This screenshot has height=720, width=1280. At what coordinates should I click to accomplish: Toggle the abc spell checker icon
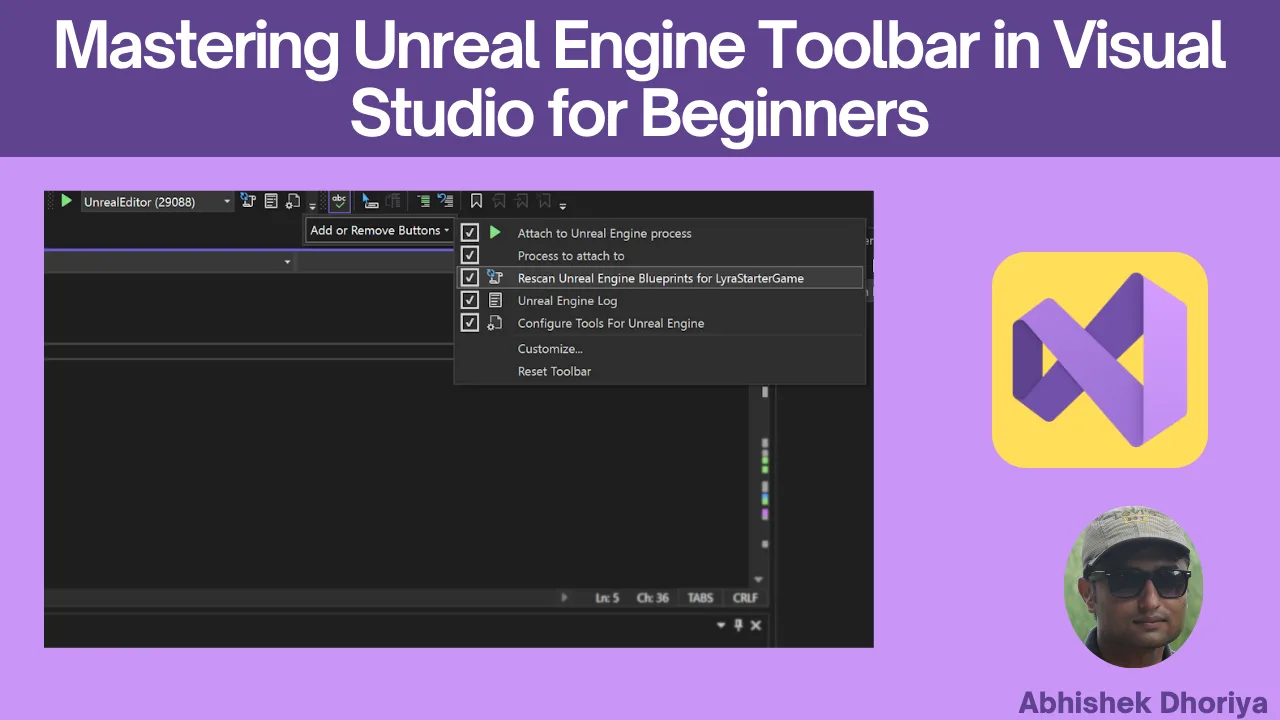point(339,201)
